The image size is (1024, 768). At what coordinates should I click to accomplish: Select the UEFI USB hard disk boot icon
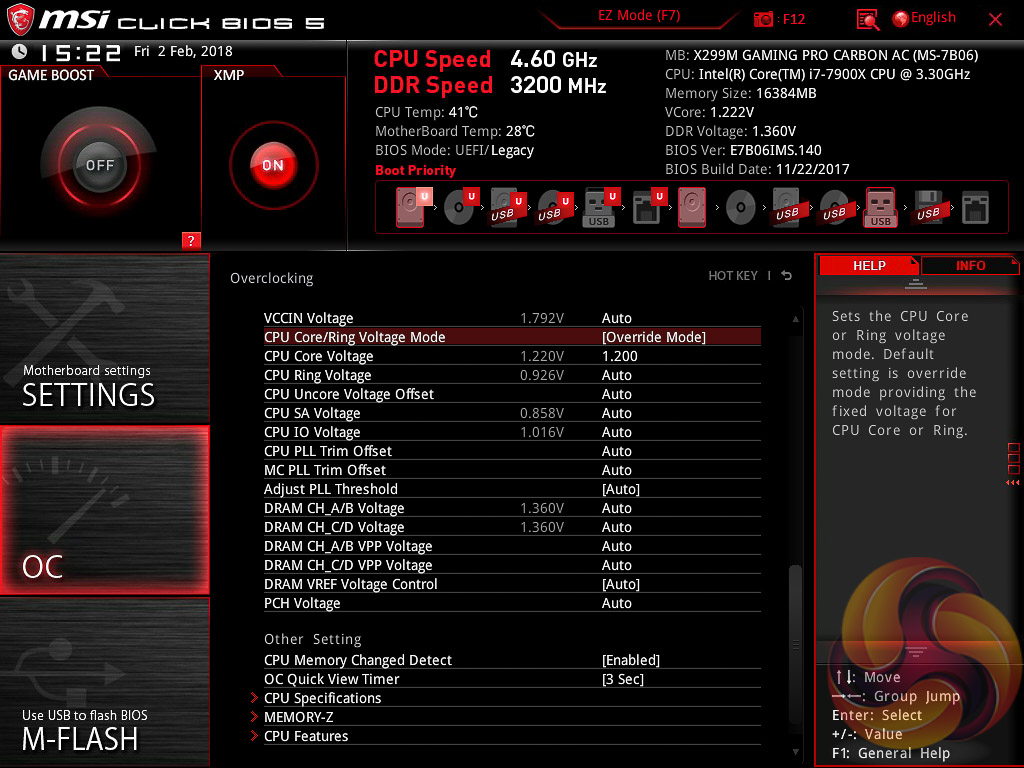click(507, 207)
